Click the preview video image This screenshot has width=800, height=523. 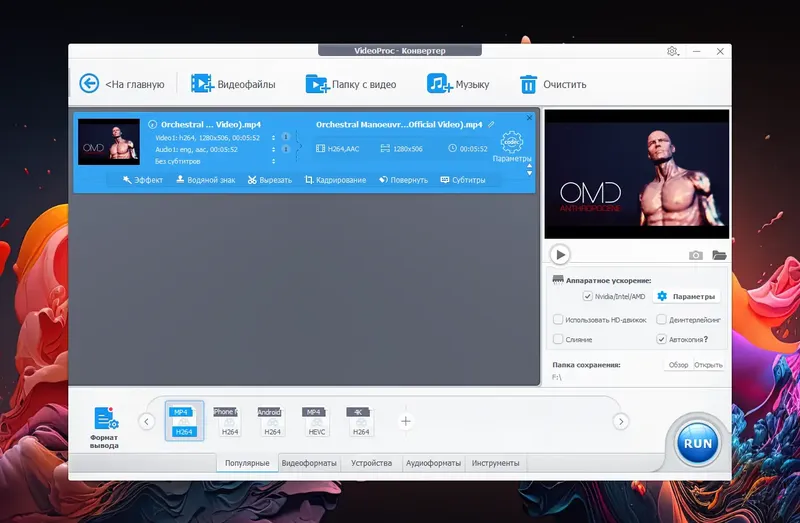tap(637, 174)
